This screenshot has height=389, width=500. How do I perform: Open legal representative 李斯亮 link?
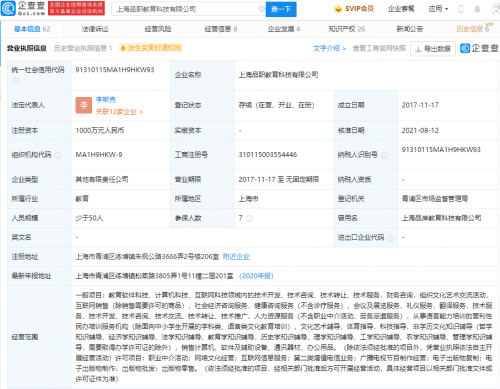click(106, 99)
